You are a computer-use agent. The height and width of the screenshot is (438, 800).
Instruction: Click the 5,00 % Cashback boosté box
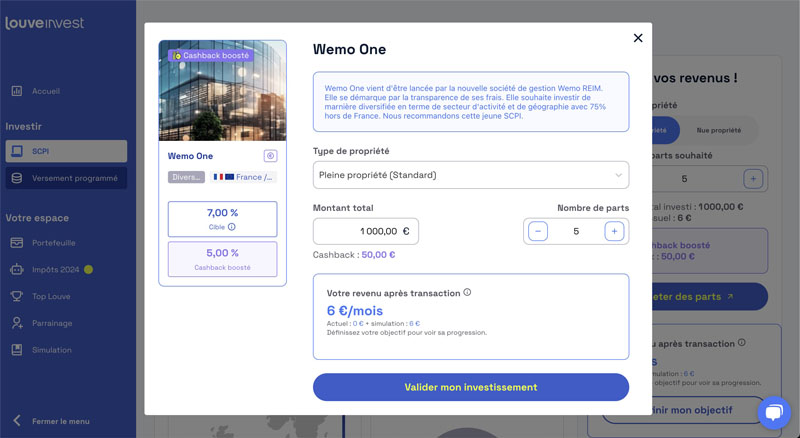[222, 259]
